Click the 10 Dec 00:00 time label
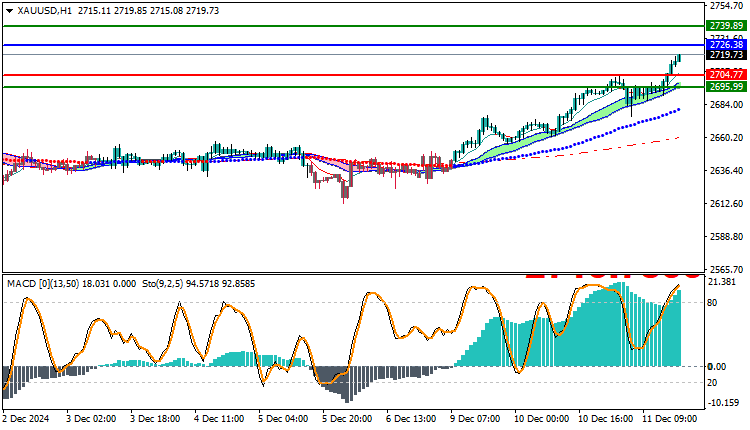The image size is (750, 430). (x=541, y=419)
